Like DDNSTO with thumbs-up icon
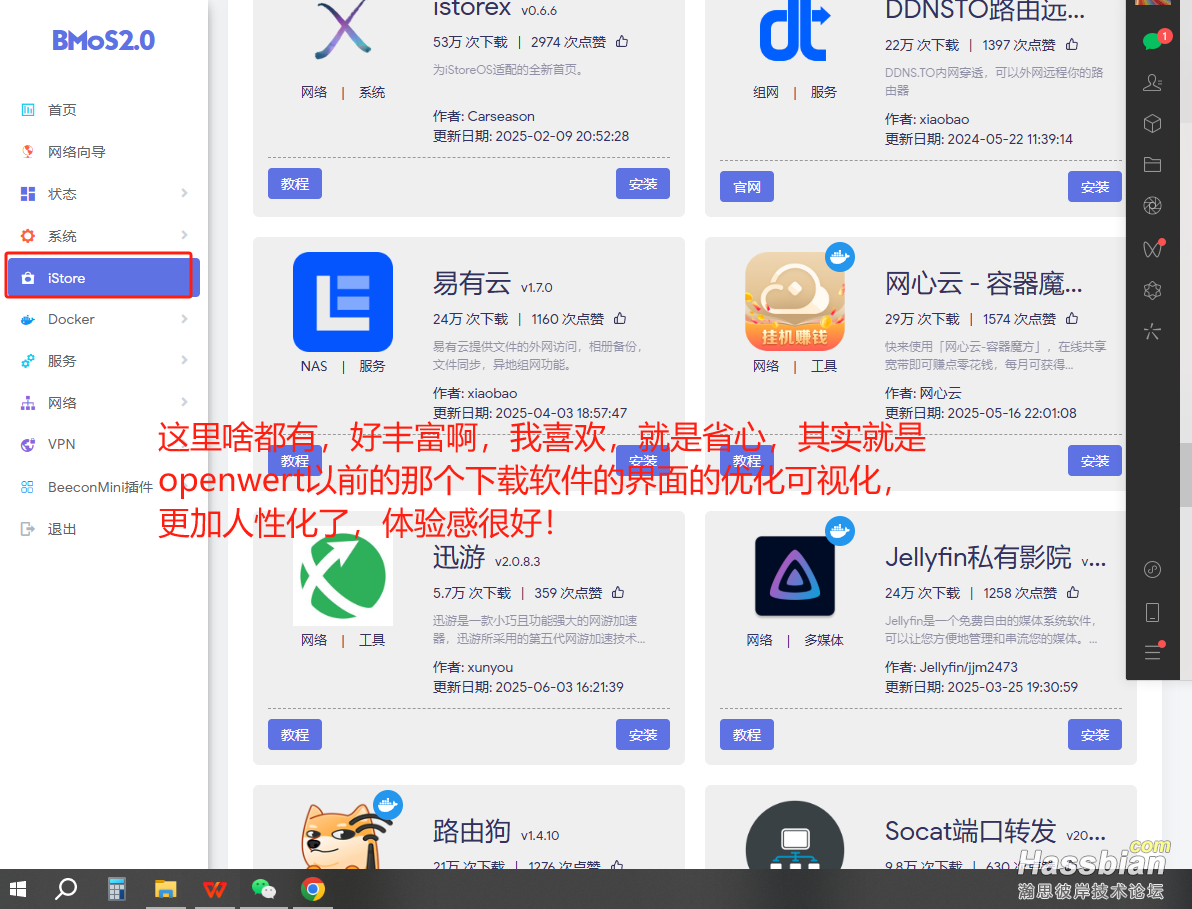 click(x=1072, y=44)
